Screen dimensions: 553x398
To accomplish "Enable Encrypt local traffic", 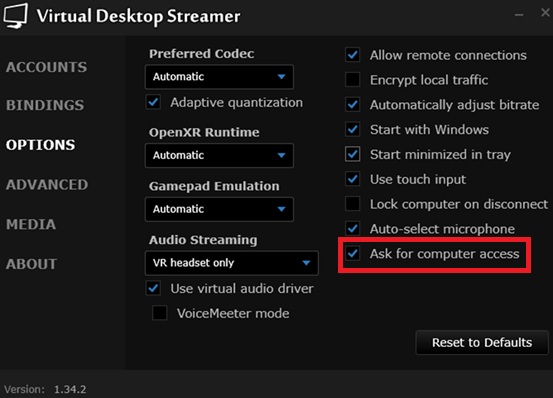I will (353, 80).
